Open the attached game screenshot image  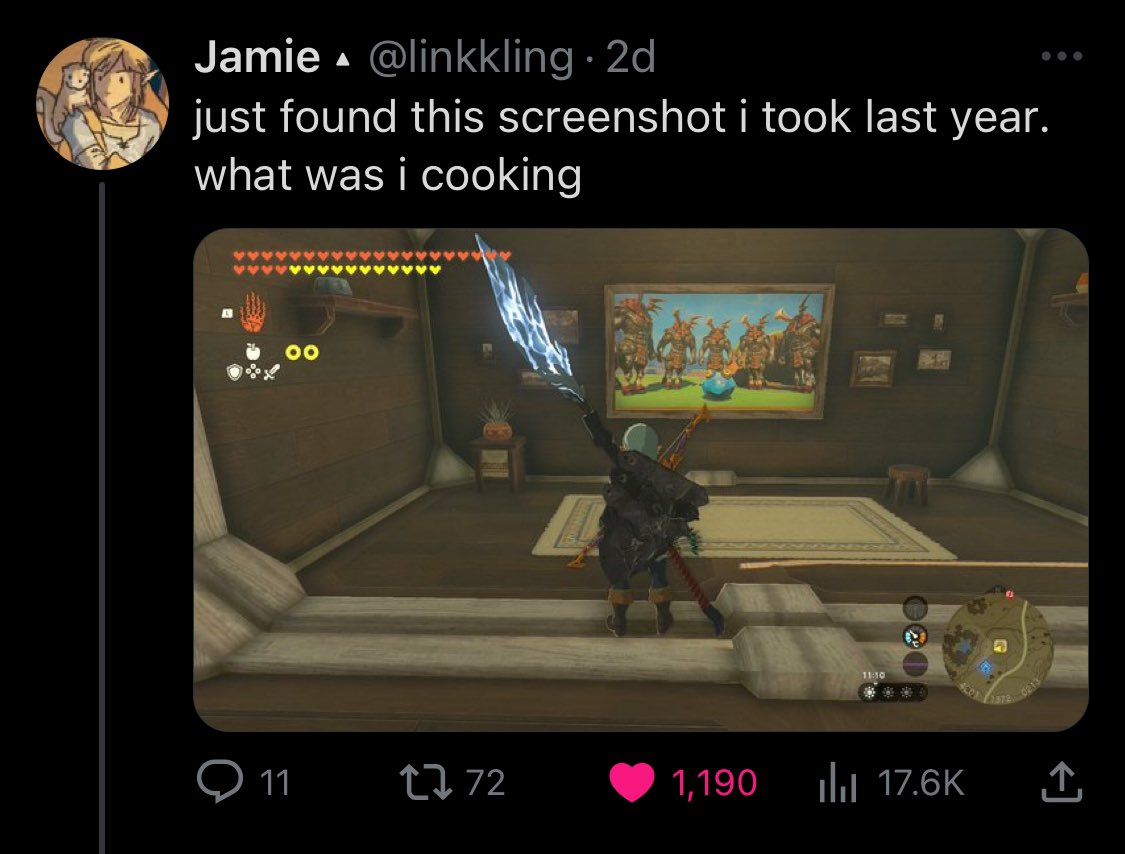(641, 479)
